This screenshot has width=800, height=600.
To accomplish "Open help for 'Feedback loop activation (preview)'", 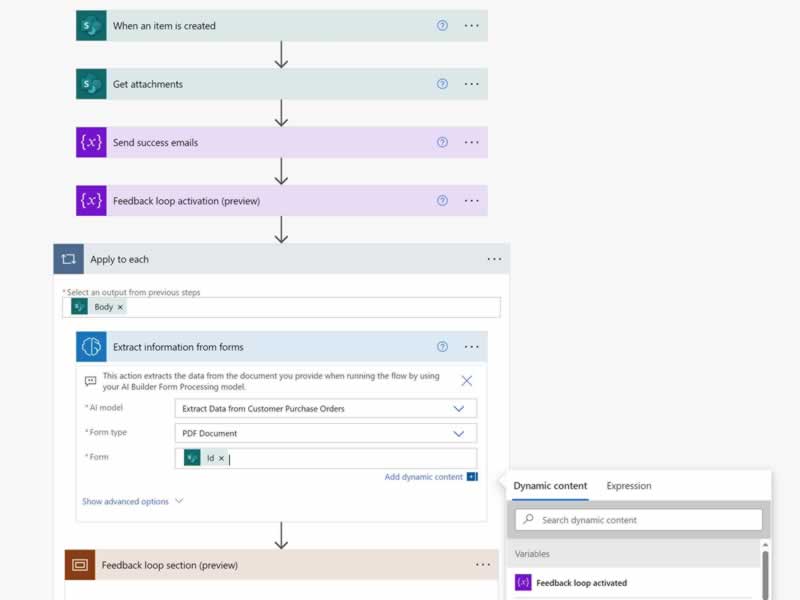I will pos(442,200).
